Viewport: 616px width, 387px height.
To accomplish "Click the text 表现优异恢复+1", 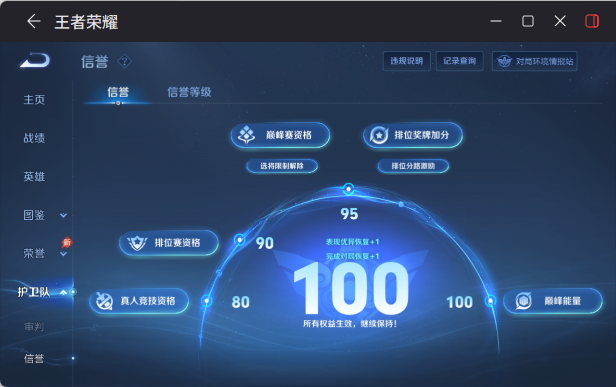I will click(x=352, y=242).
